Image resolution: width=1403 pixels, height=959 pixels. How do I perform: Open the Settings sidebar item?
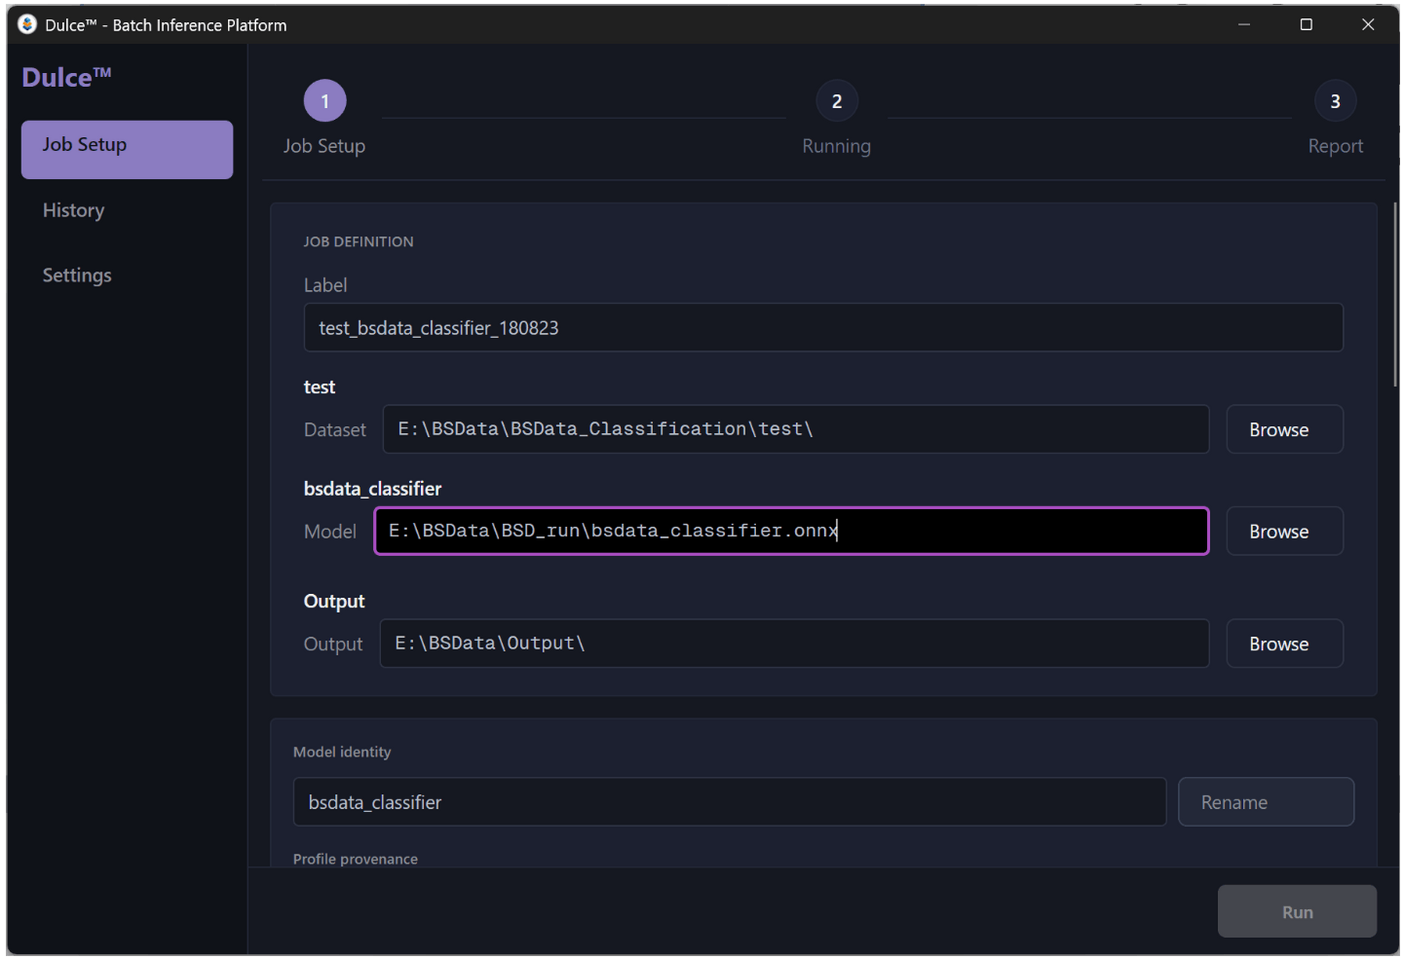pos(77,275)
